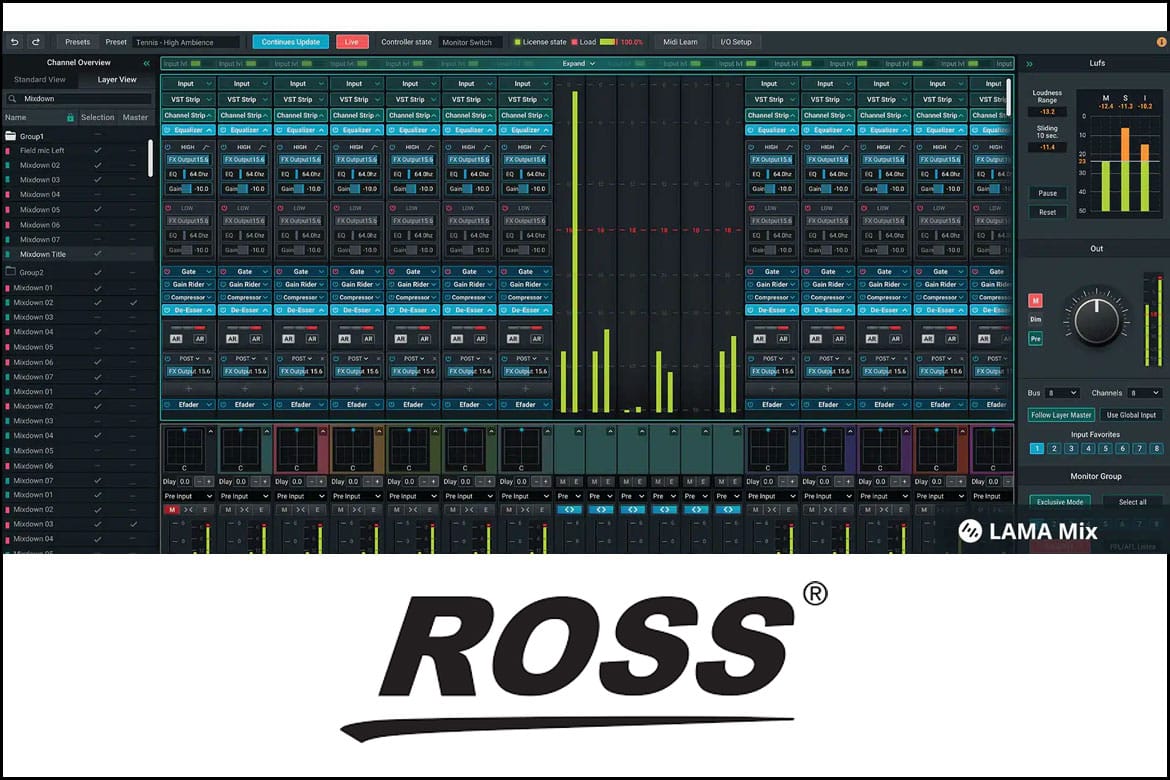Open the orange warning icon at top right

tap(1161, 43)
